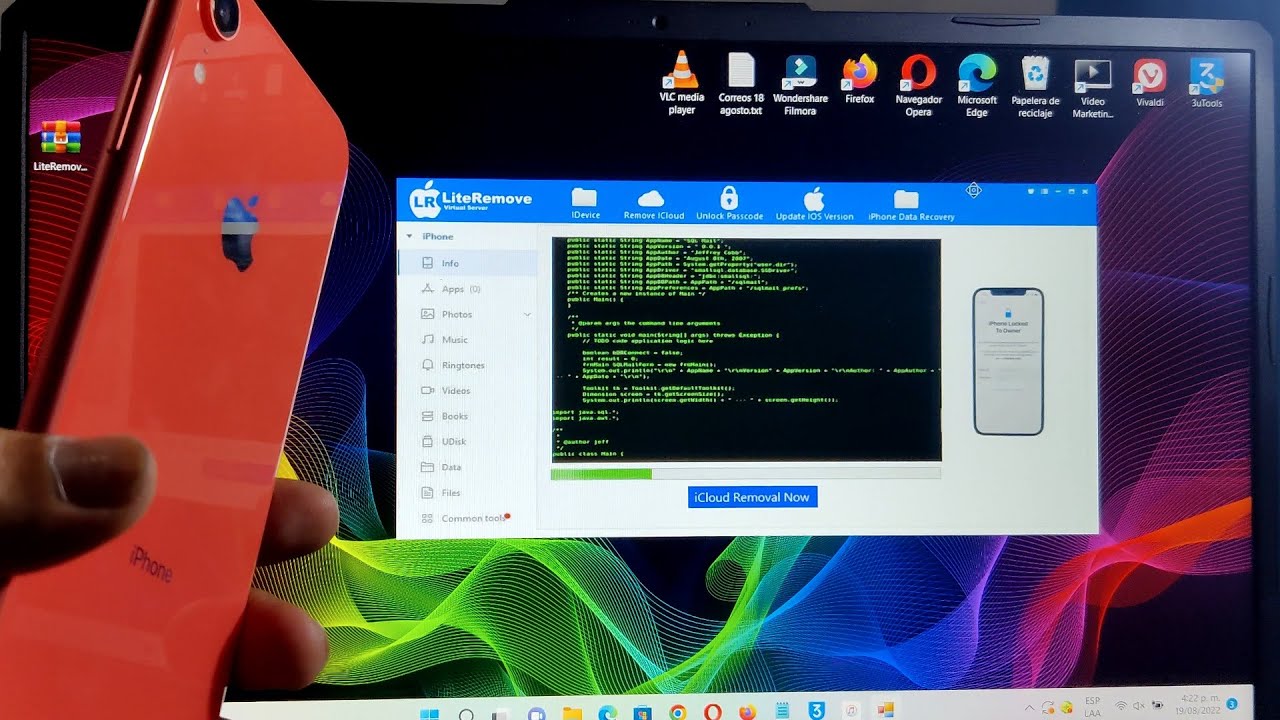1280x720 pixels.
Task: Collapse the iPhone tree node
Action: point(409,237)
